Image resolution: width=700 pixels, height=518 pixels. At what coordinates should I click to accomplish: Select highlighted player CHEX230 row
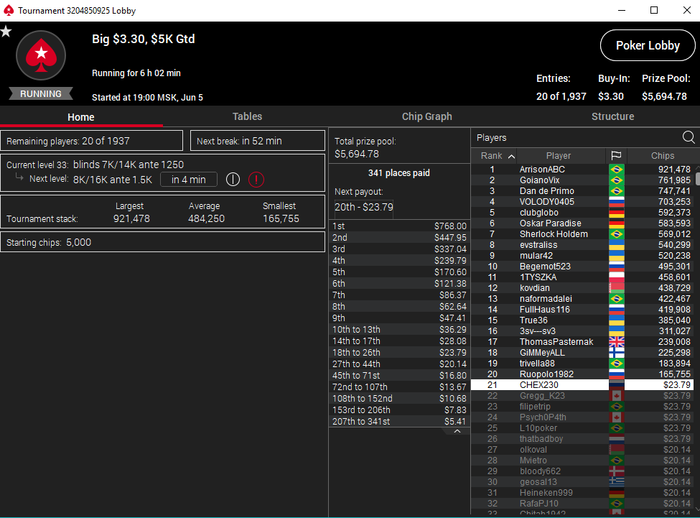click(582, 385)
